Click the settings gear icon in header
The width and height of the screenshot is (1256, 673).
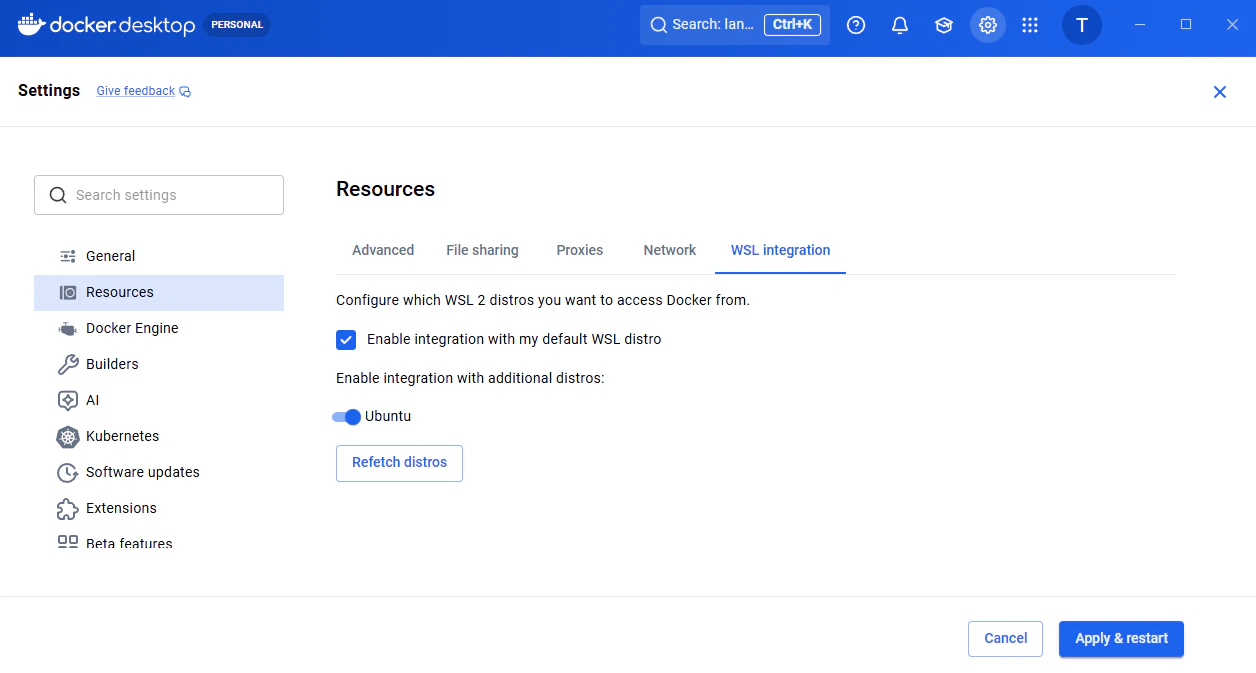[988, 25]
